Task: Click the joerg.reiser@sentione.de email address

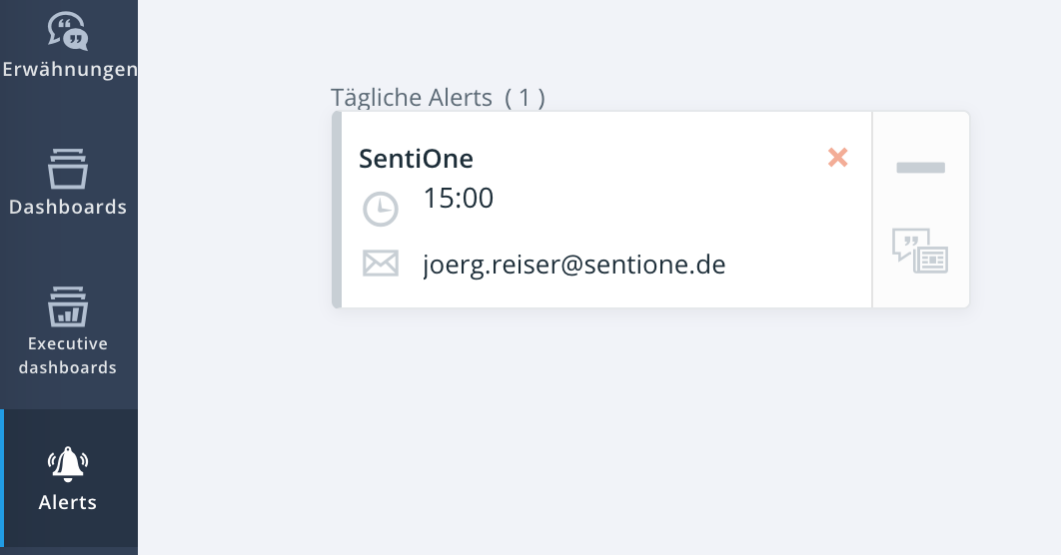Action: point(574,264)
